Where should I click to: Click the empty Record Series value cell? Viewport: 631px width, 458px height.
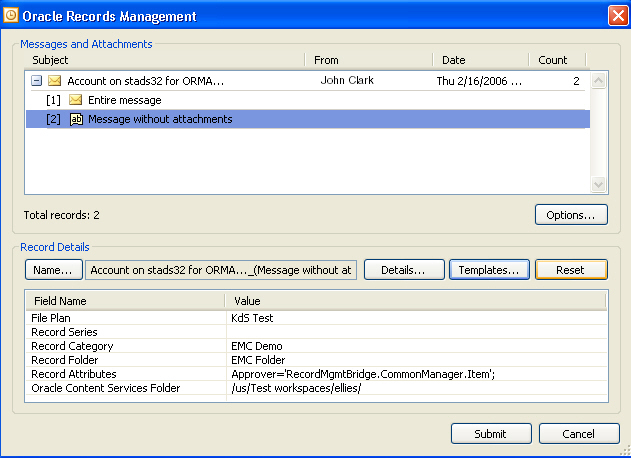point(417,332)
